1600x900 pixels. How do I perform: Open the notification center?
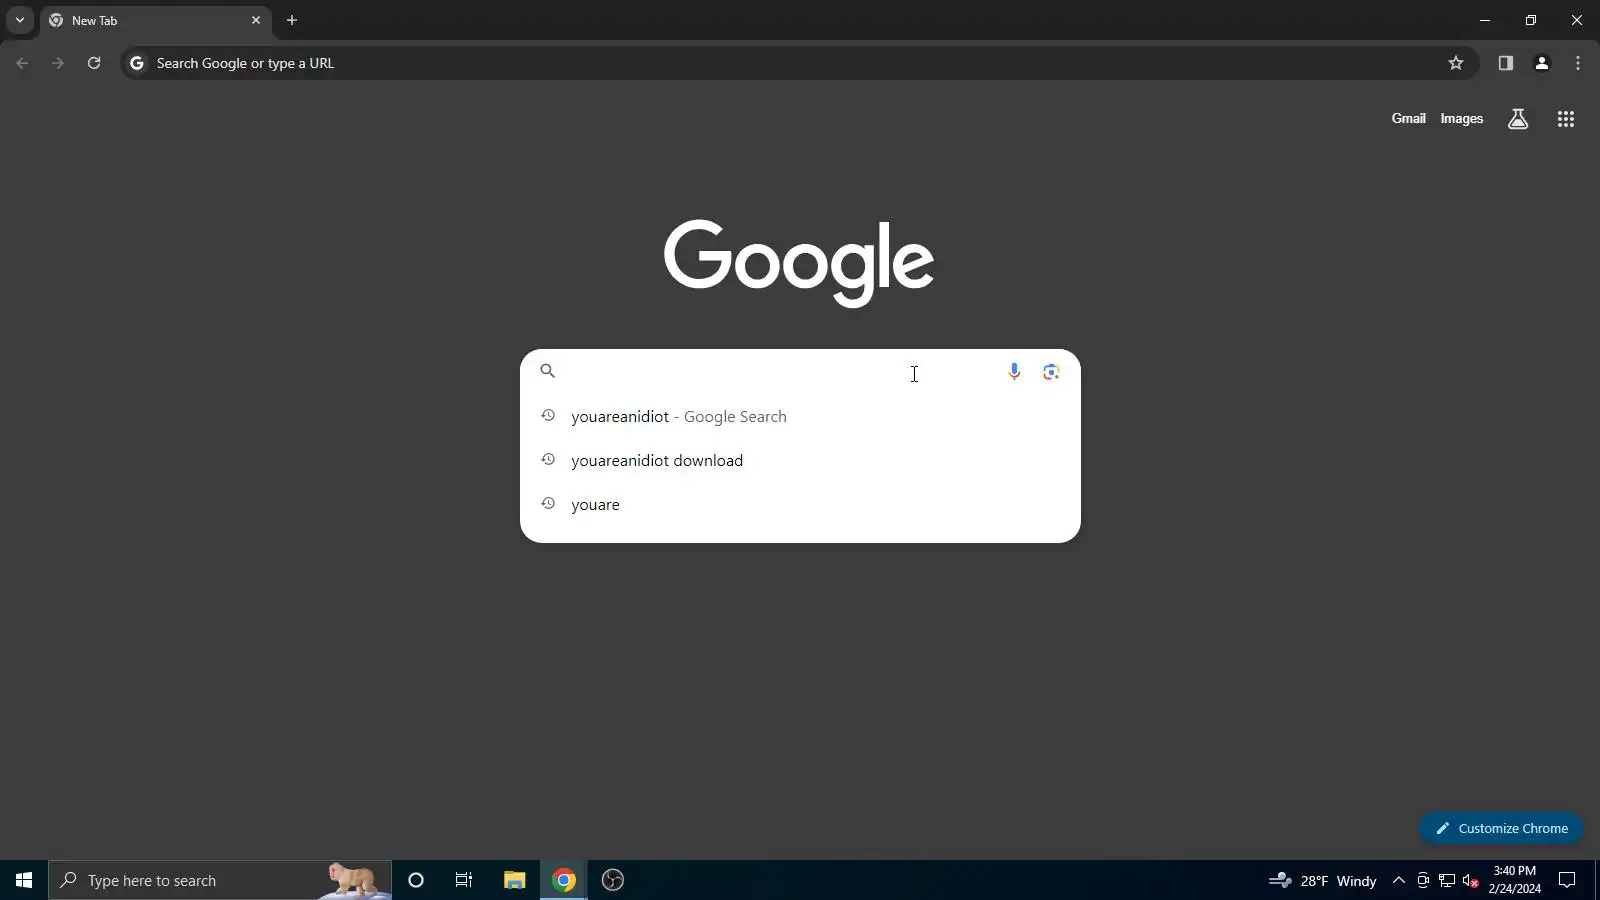pyautogui.click(x=1567, y=880)
